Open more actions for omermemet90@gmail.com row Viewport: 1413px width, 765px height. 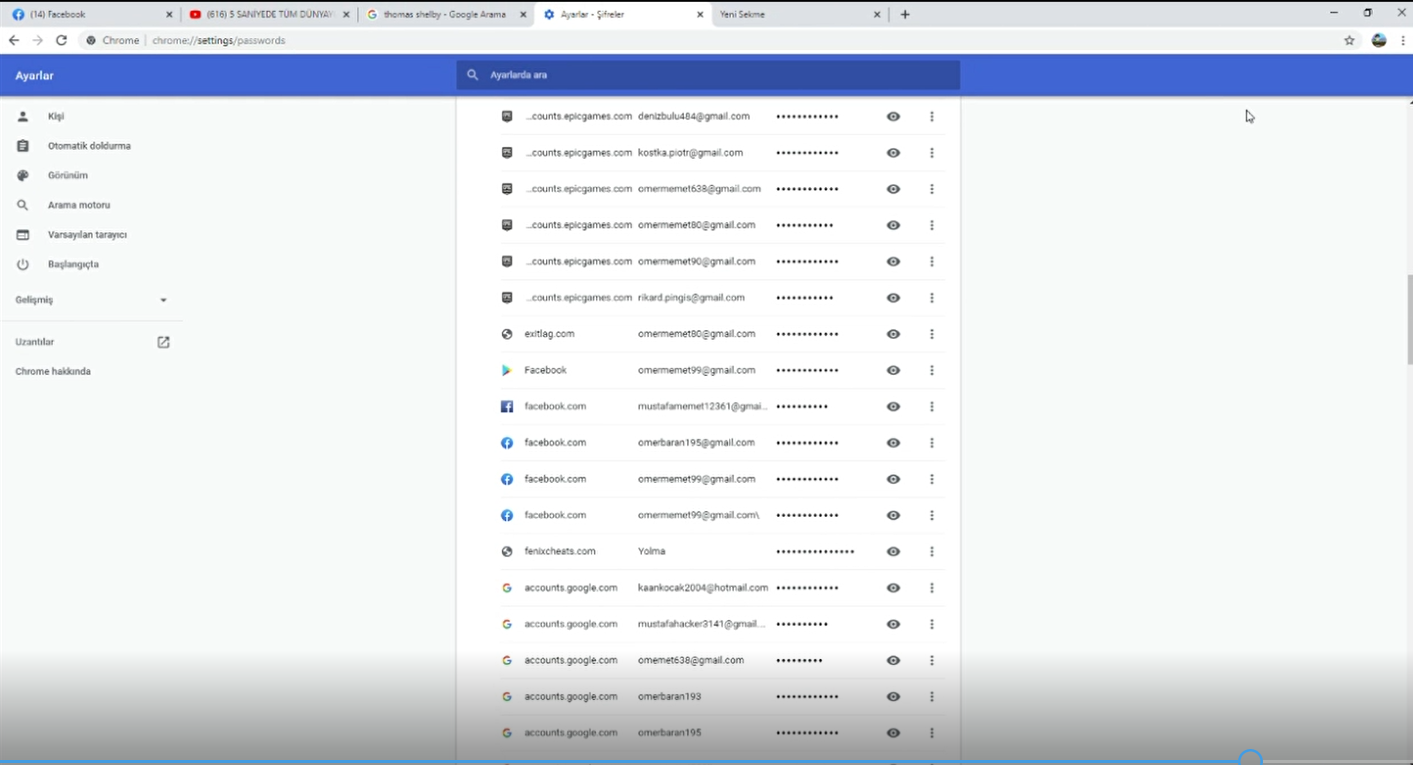[x=932, y=261]
